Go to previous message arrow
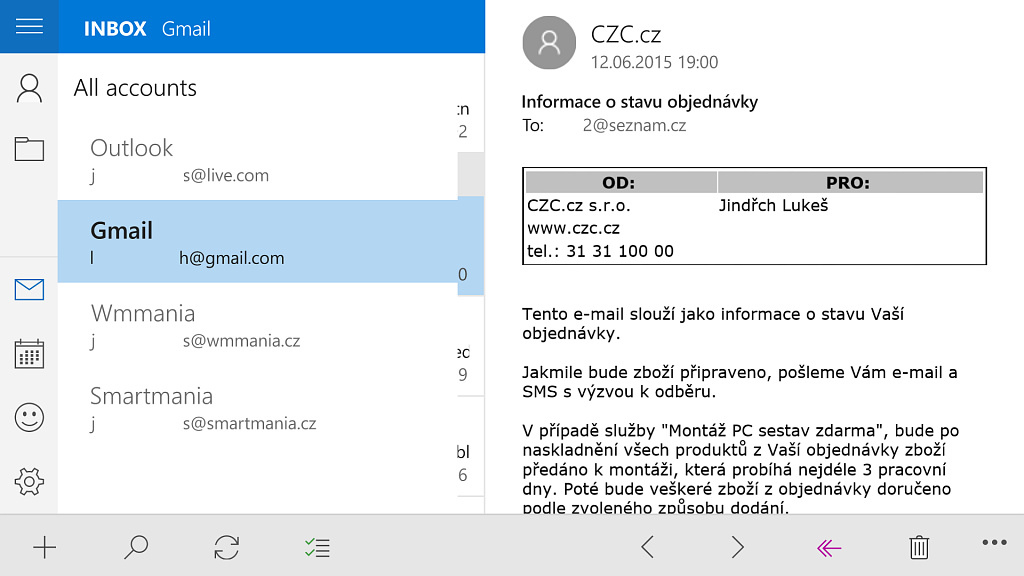1024x576 pixels. tap(647, 547)
